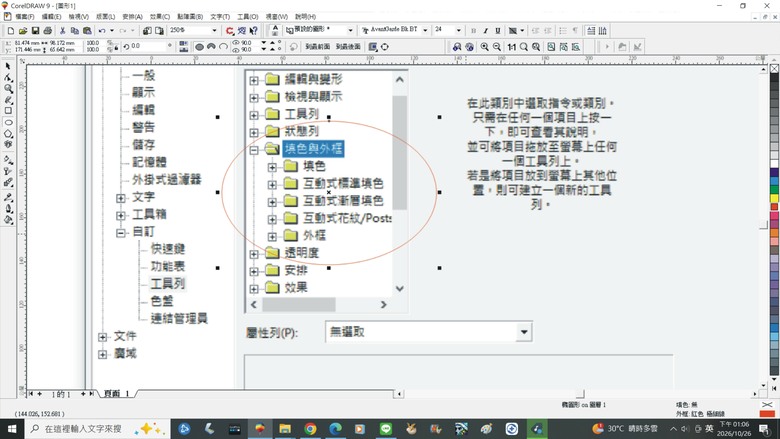
Task: Toggle the lock aspect ratio button
Action: click(115, 47)
